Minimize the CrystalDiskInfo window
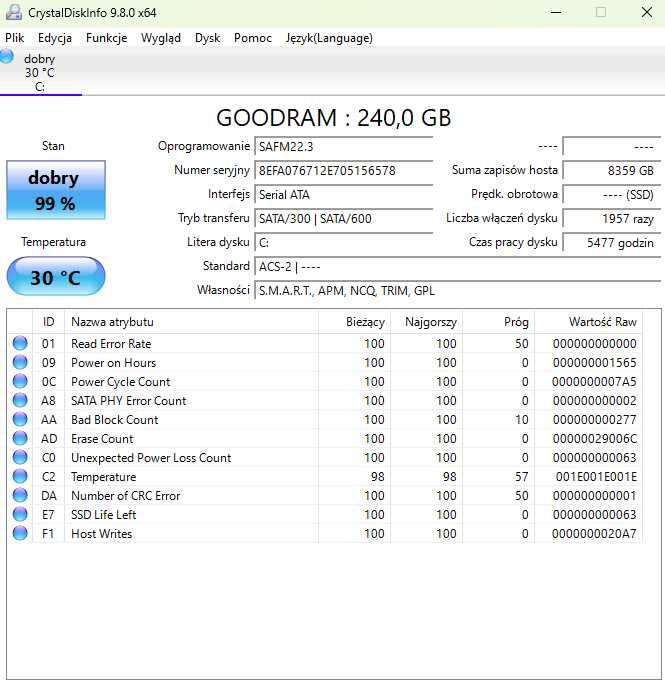Image resolution: width=665 pixels, height=684 pixels. pyautogui.click(x=556, y=12)
